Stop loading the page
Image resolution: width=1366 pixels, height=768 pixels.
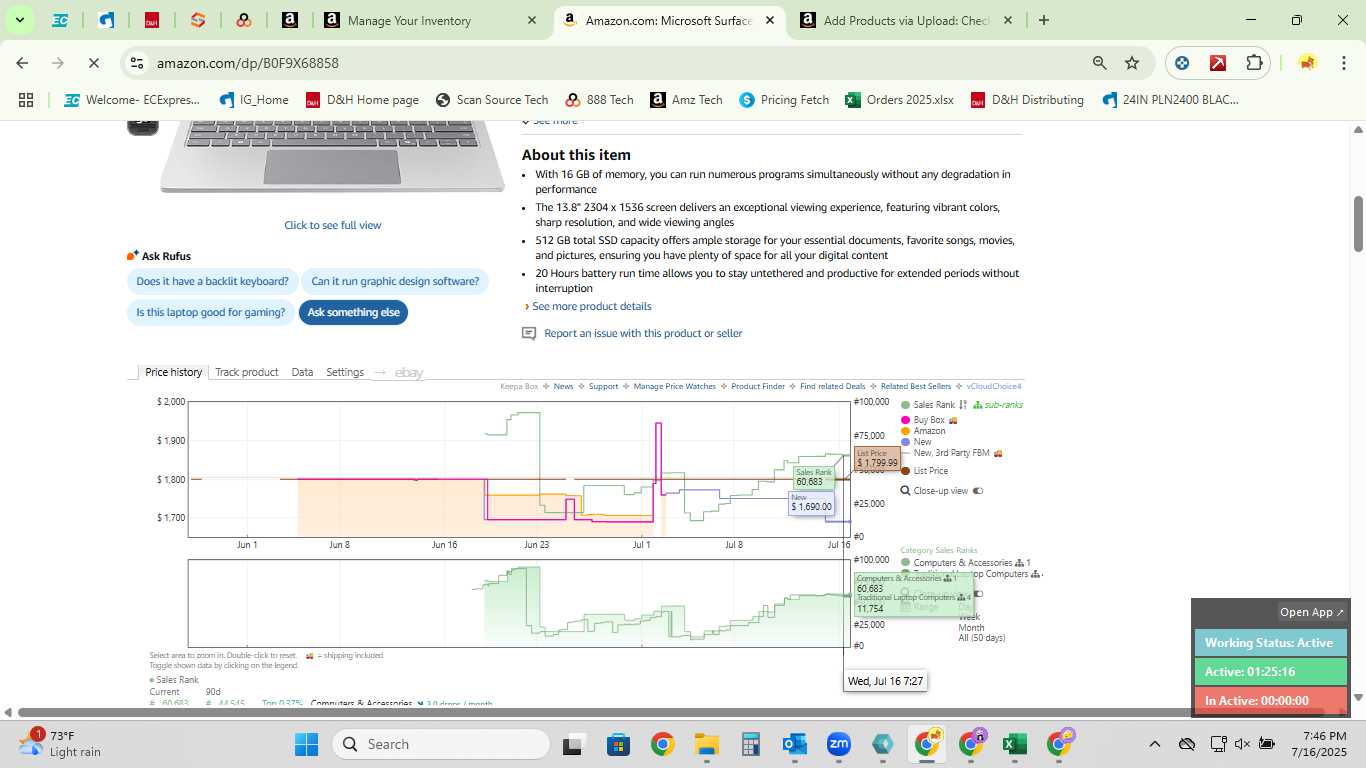pyautogui.click(x=93, y=63)
